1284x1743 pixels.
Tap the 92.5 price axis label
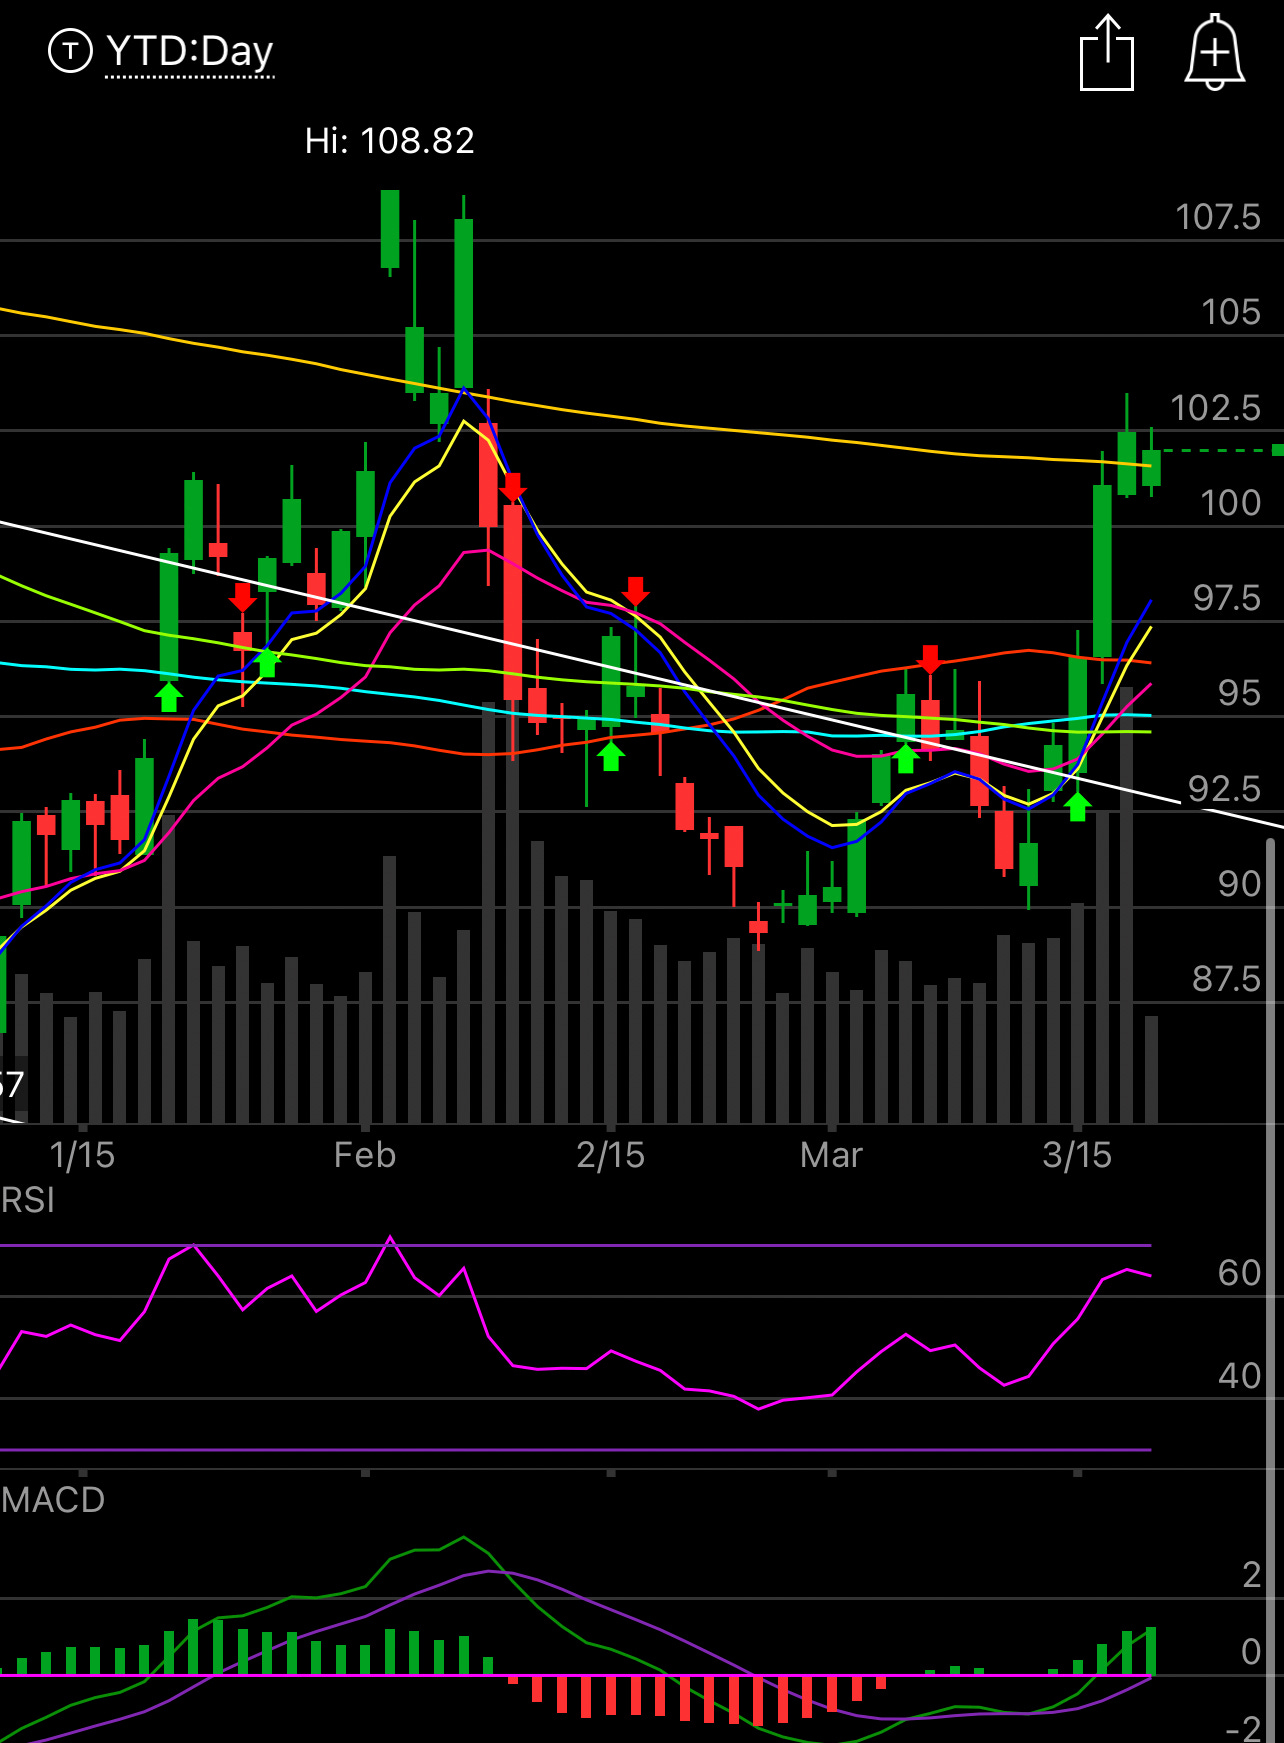(1224, 789)
